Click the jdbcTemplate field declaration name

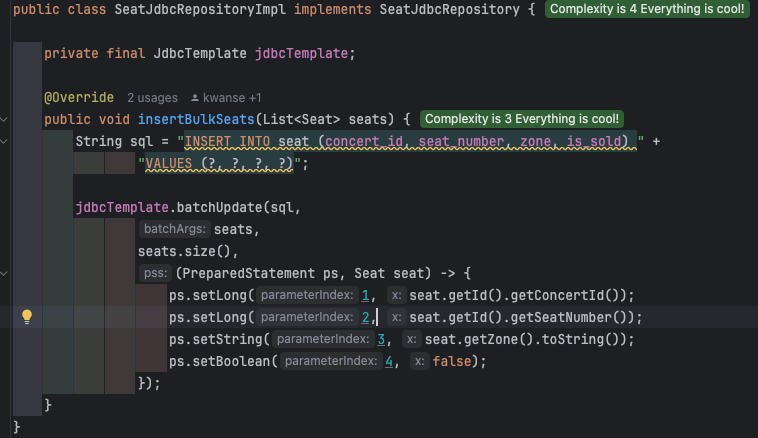click(x=302, y=53)
